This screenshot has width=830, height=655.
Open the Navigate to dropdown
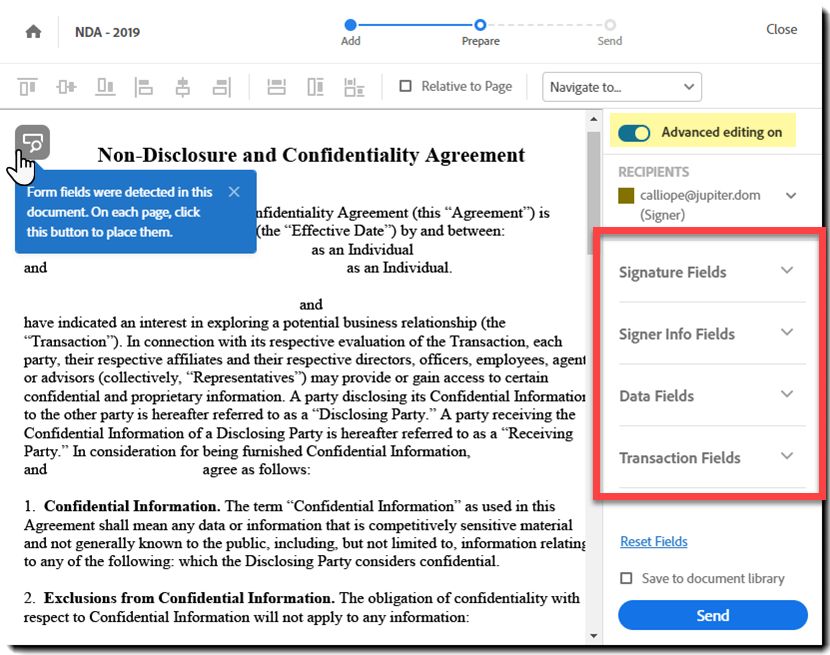tap(621, 87)
